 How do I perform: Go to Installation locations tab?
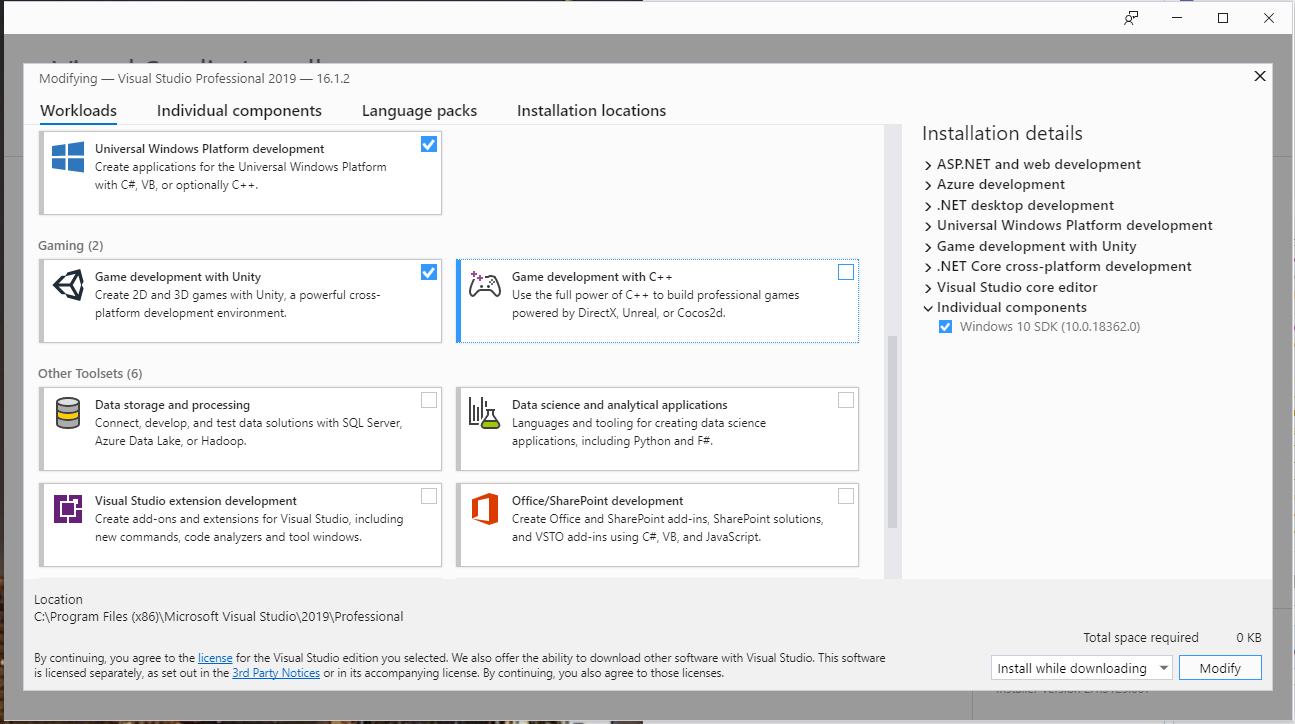[x=591, y=111]
